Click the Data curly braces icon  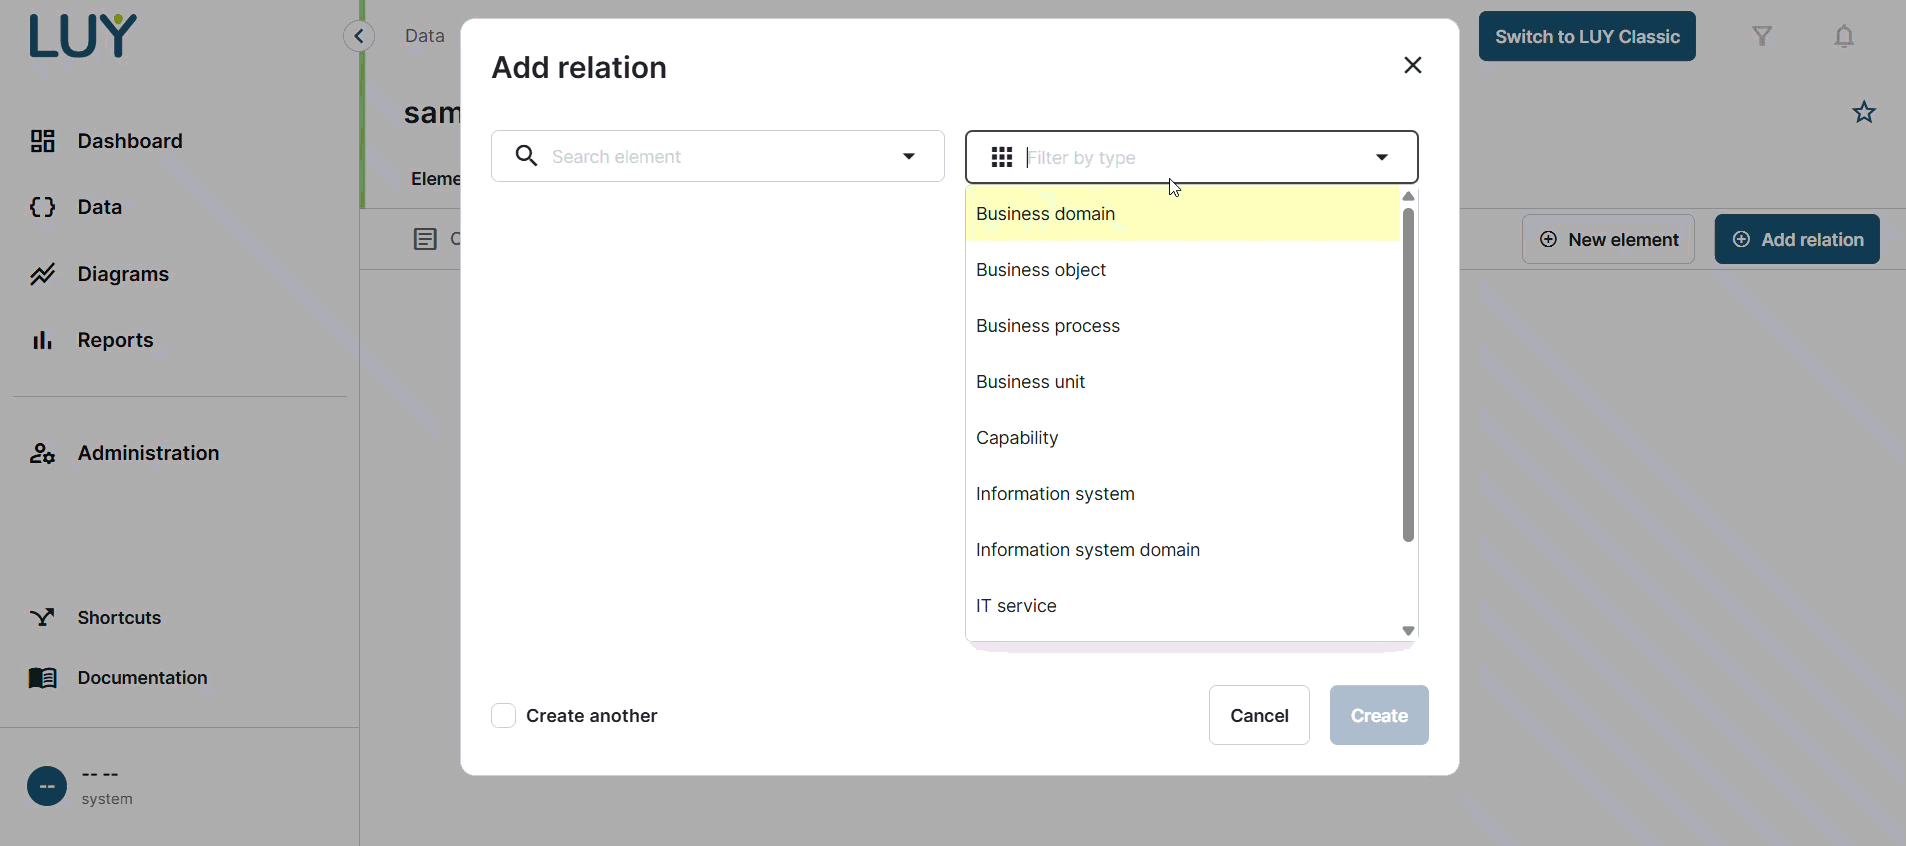point(42,207)
